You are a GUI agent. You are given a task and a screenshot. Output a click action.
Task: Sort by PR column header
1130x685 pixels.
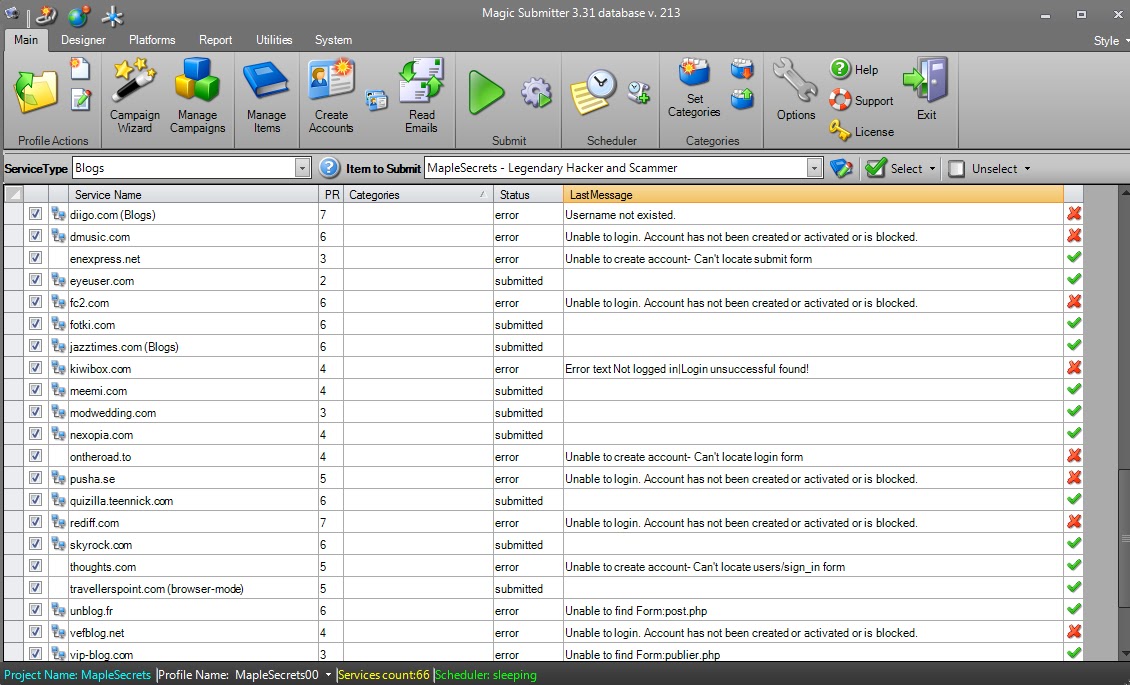(x=331, y=194)
